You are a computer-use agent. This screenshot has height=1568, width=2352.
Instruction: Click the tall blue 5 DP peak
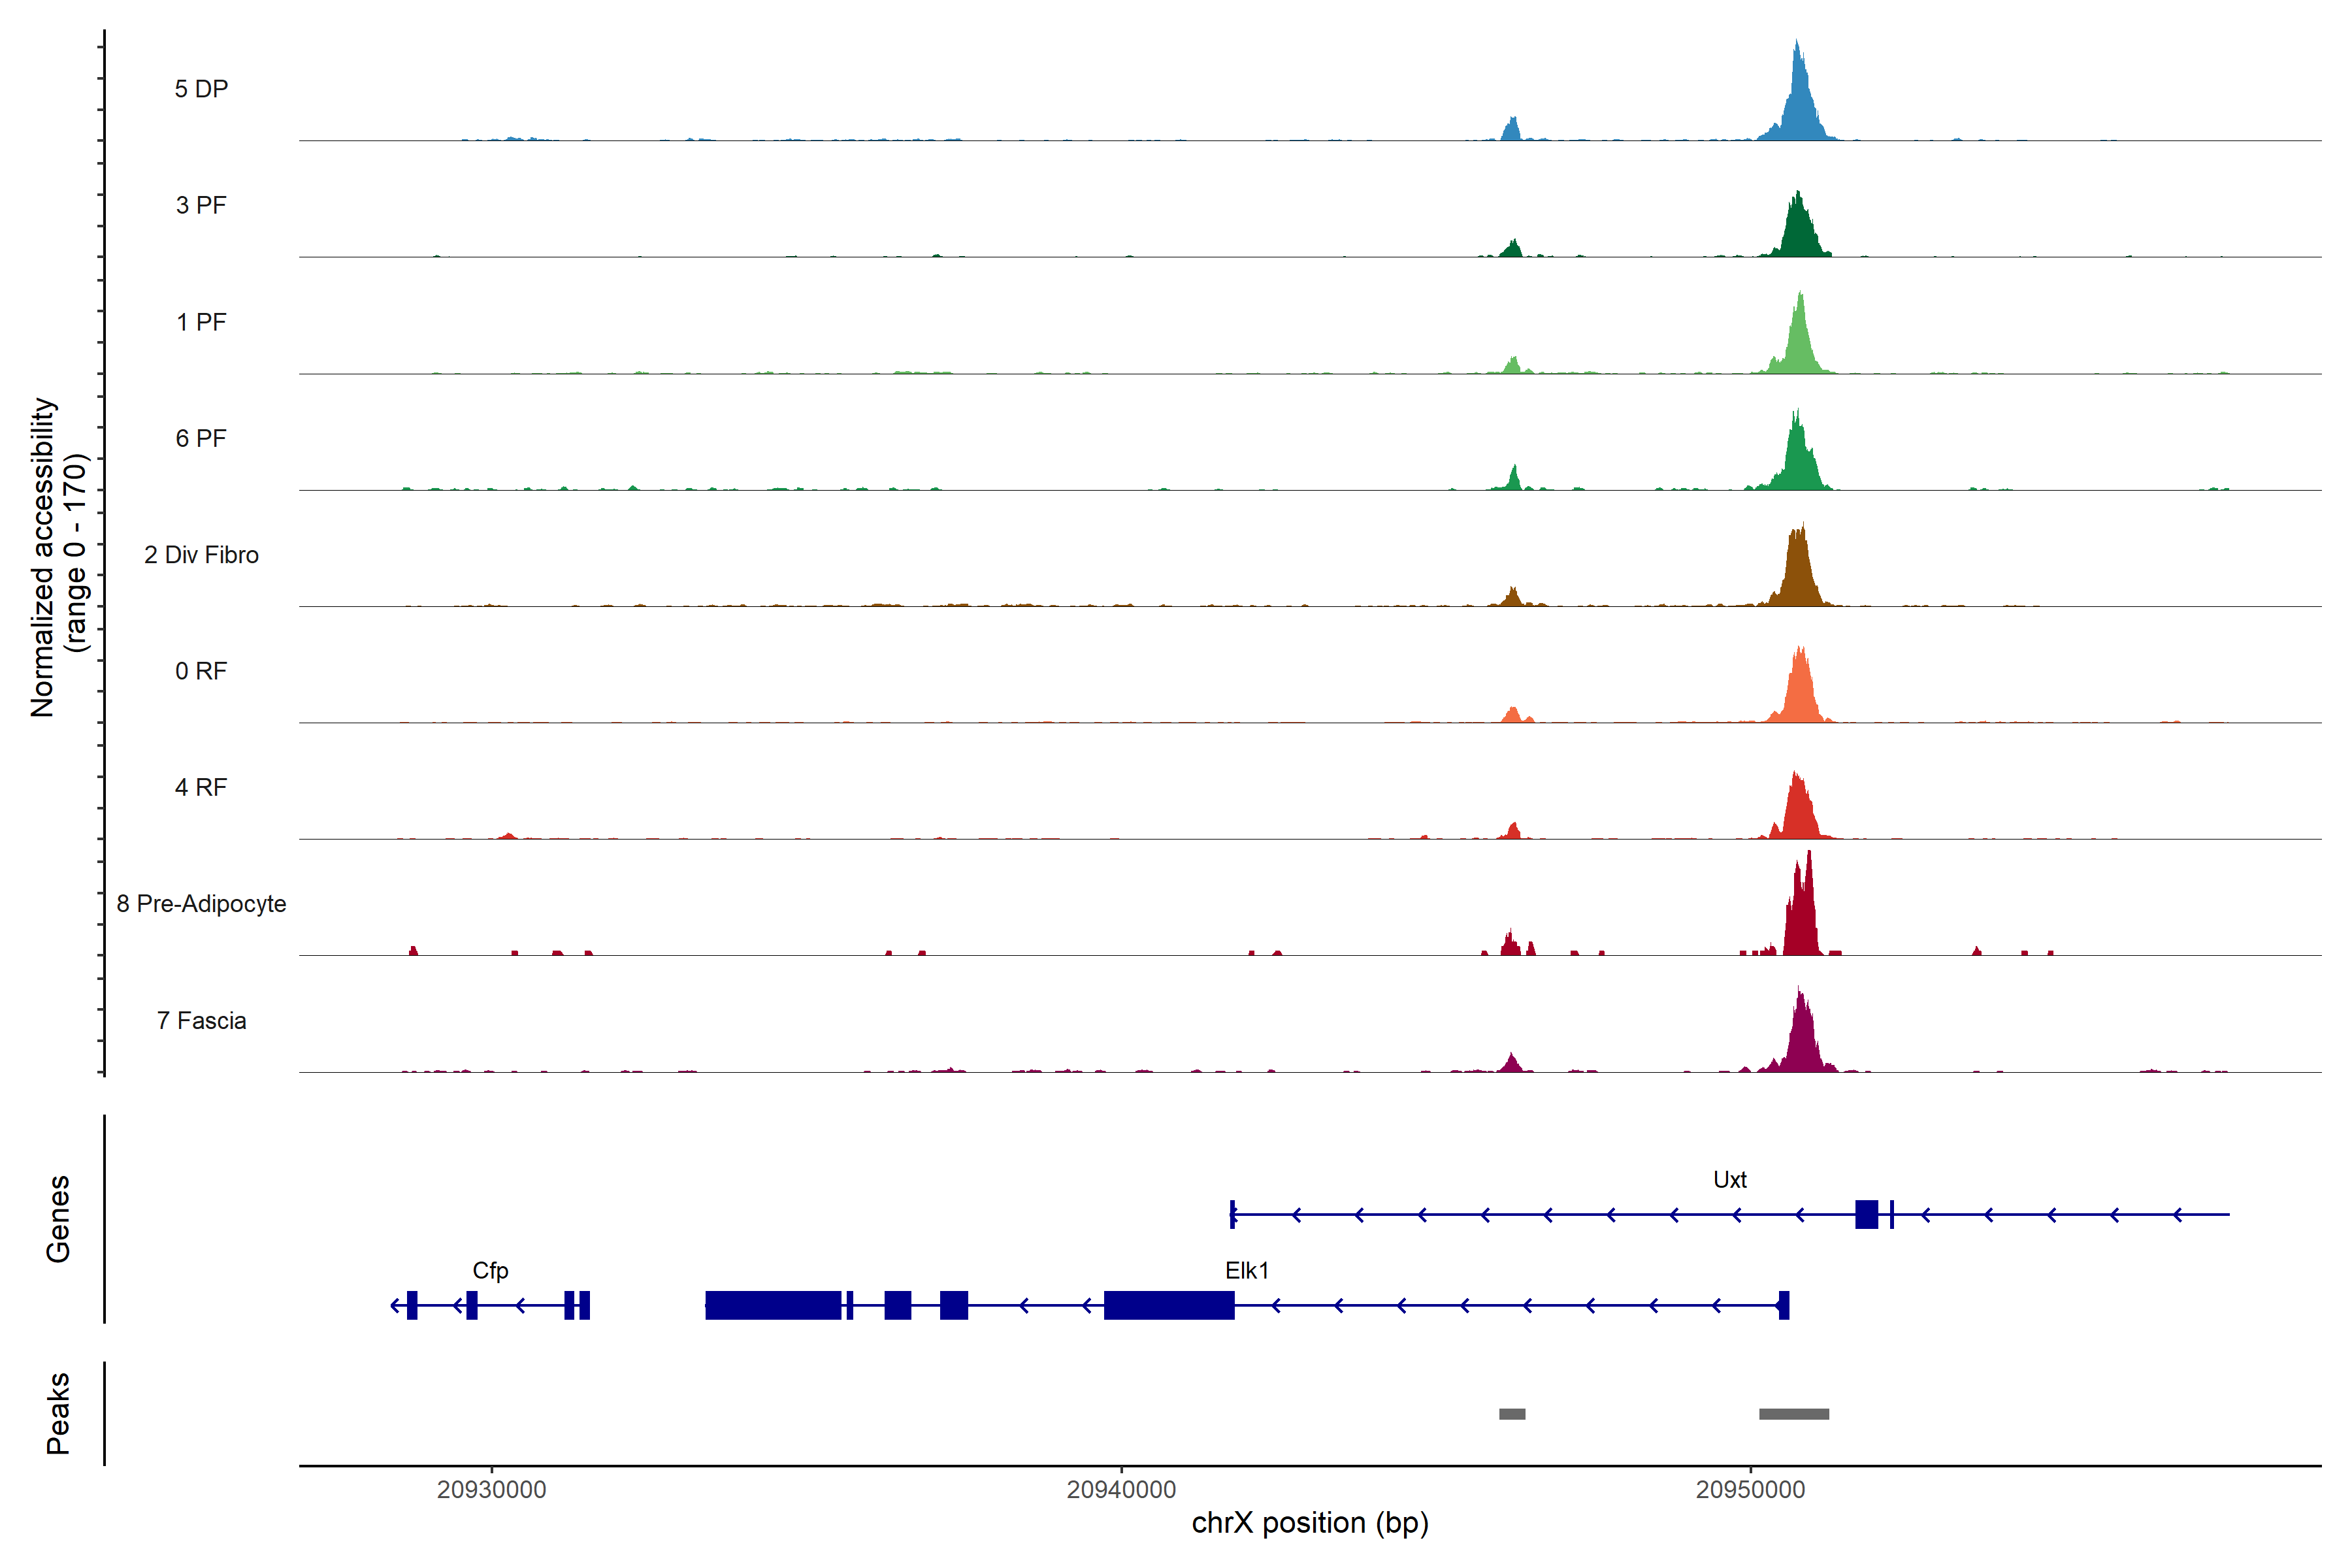tap(1799, 105)
